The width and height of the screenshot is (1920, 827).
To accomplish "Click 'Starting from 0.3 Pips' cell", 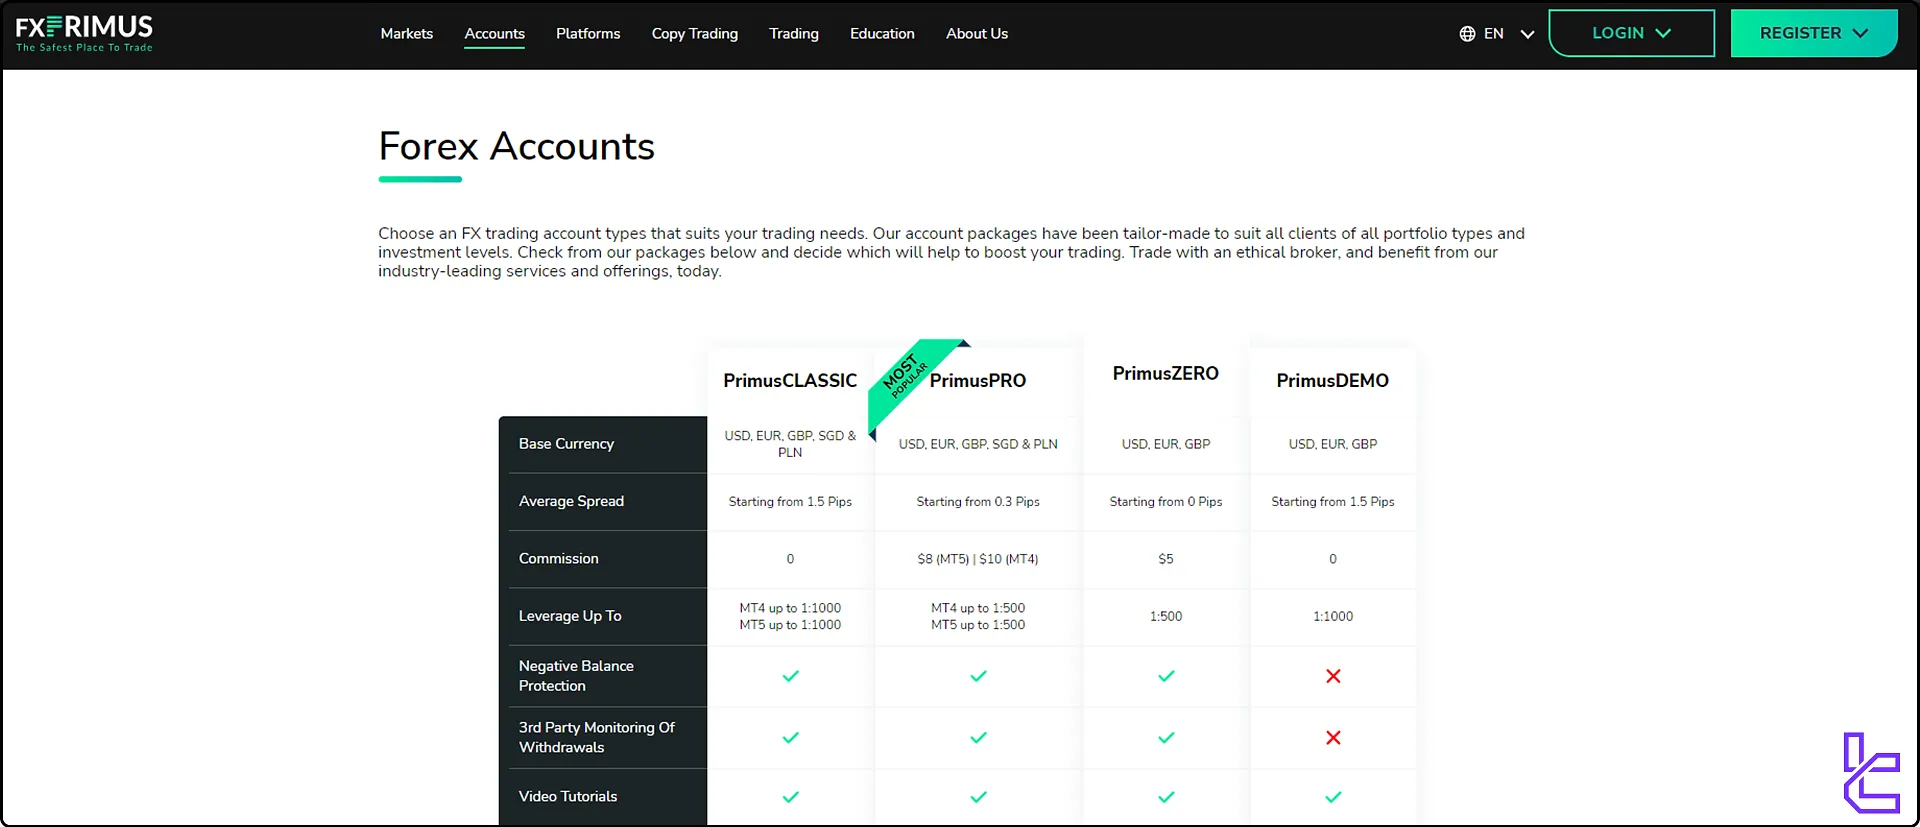I will click(x=978, y=502).
